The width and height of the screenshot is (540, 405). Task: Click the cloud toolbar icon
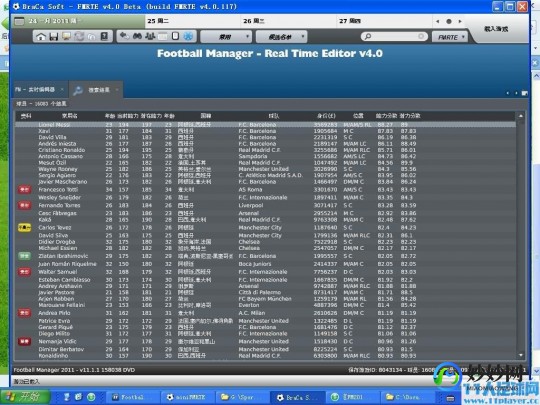(91, 37)
